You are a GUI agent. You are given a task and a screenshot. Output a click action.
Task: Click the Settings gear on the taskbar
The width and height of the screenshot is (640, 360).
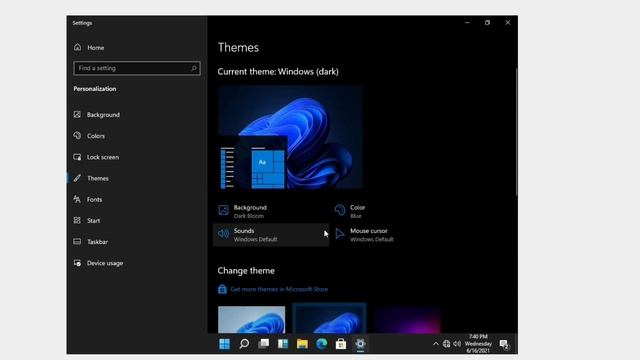[x=360, y=344]
